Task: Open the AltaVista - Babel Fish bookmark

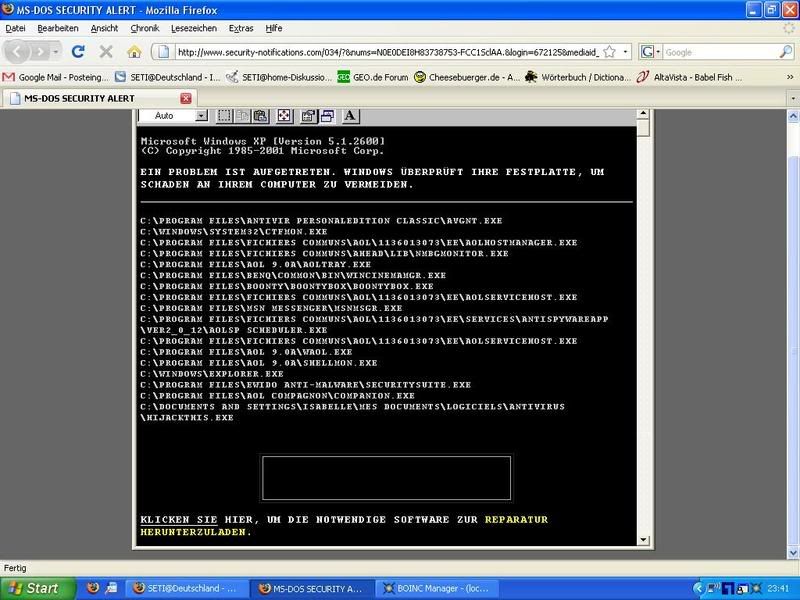Action: (x=690, y=77)
